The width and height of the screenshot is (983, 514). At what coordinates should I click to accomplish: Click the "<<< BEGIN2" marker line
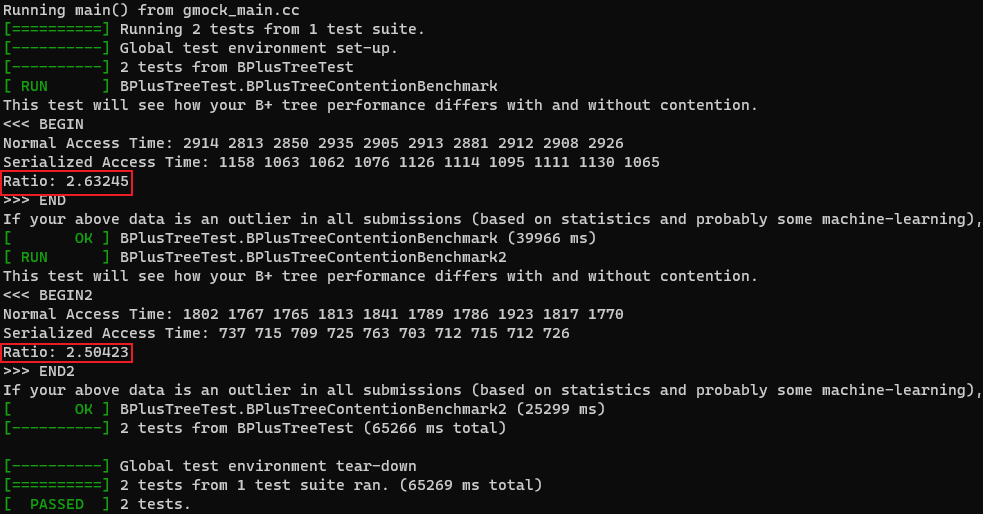pos(47,295)
